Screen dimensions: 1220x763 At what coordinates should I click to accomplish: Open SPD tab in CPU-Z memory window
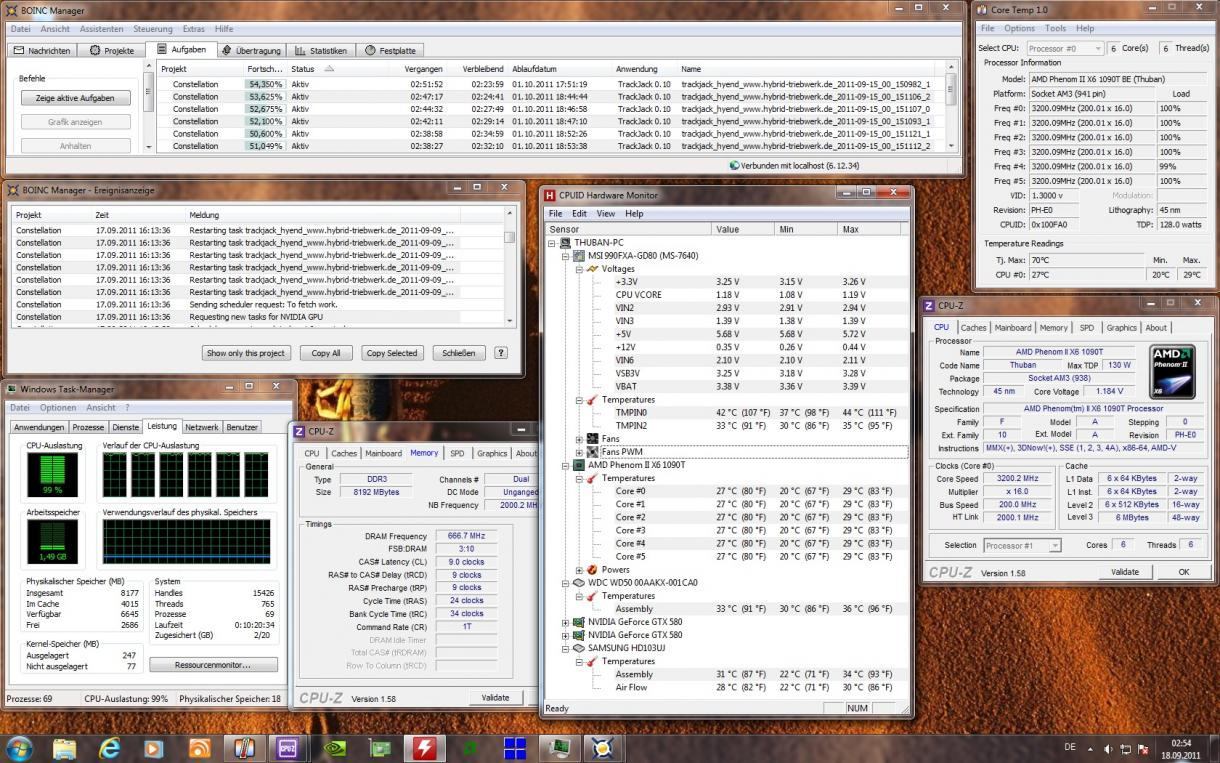[x=457, y=453]
